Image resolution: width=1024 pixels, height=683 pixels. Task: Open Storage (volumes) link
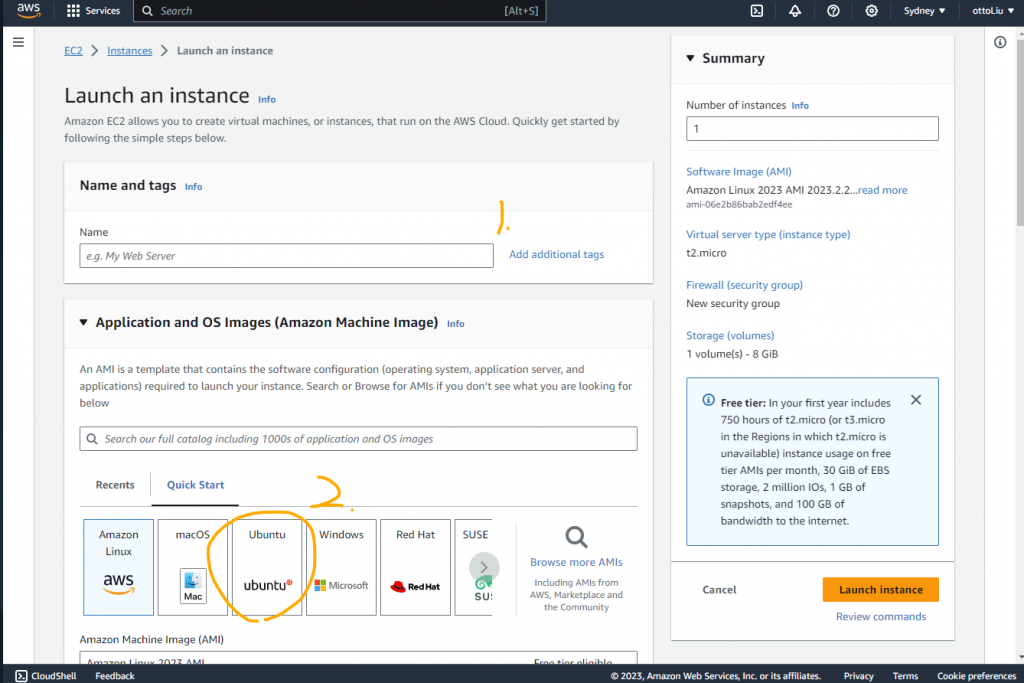[x=729, y=335]
